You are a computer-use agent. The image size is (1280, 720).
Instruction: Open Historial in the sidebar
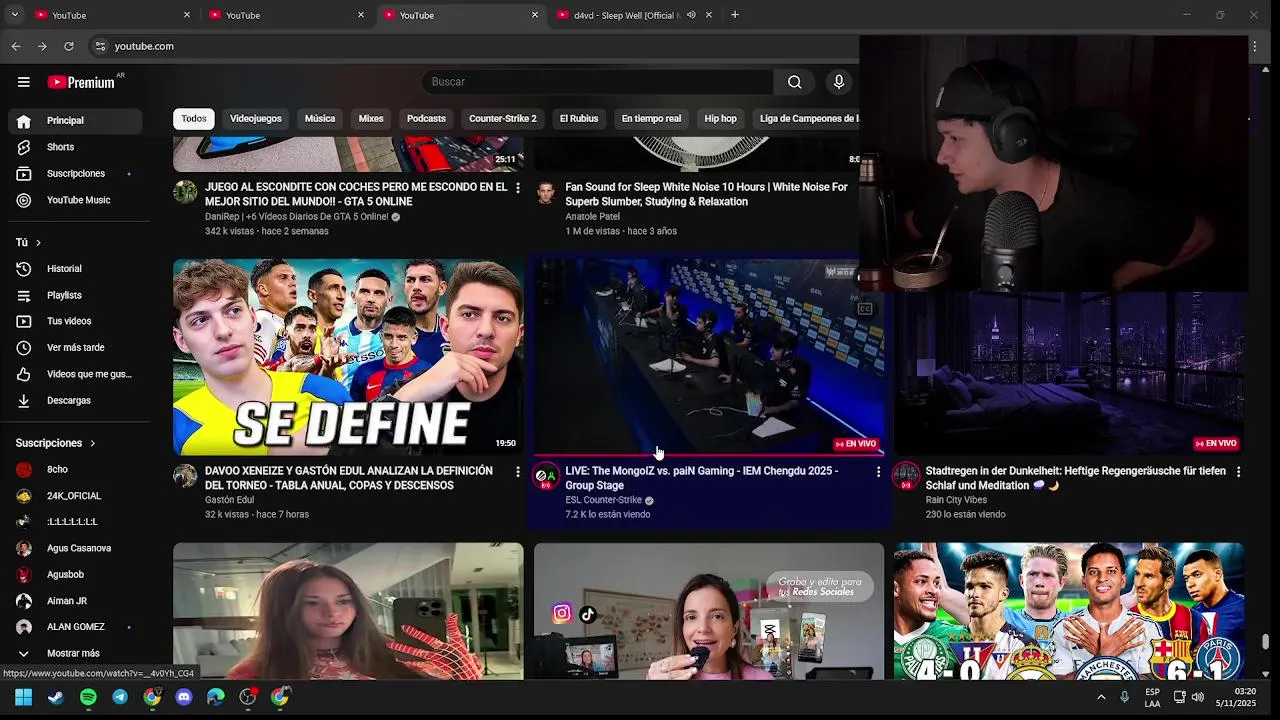[x=75, y=269]
